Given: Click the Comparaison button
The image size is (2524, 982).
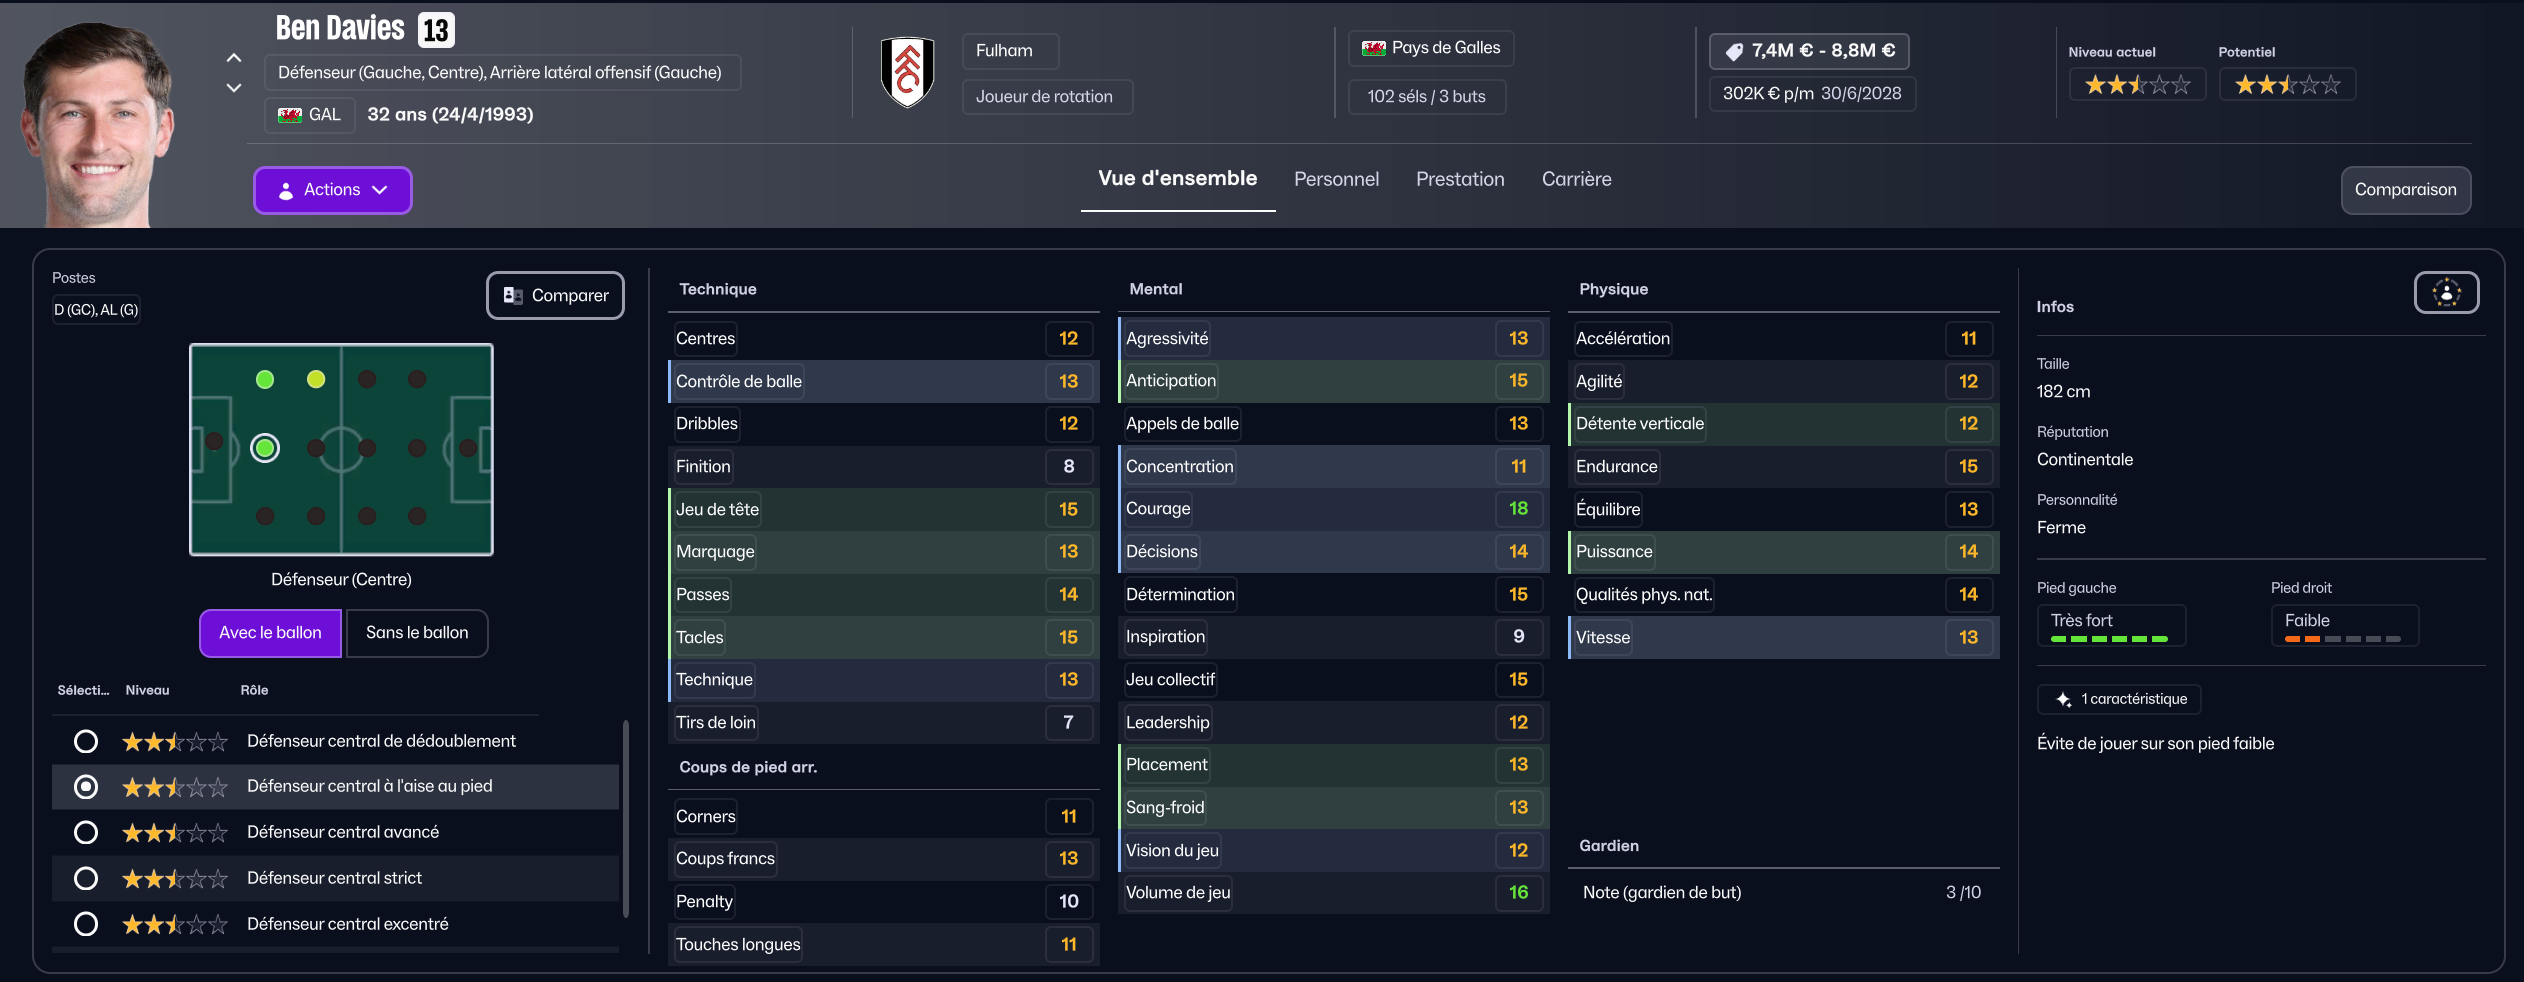Looking at the screenshot, I should click(2405, 190).
